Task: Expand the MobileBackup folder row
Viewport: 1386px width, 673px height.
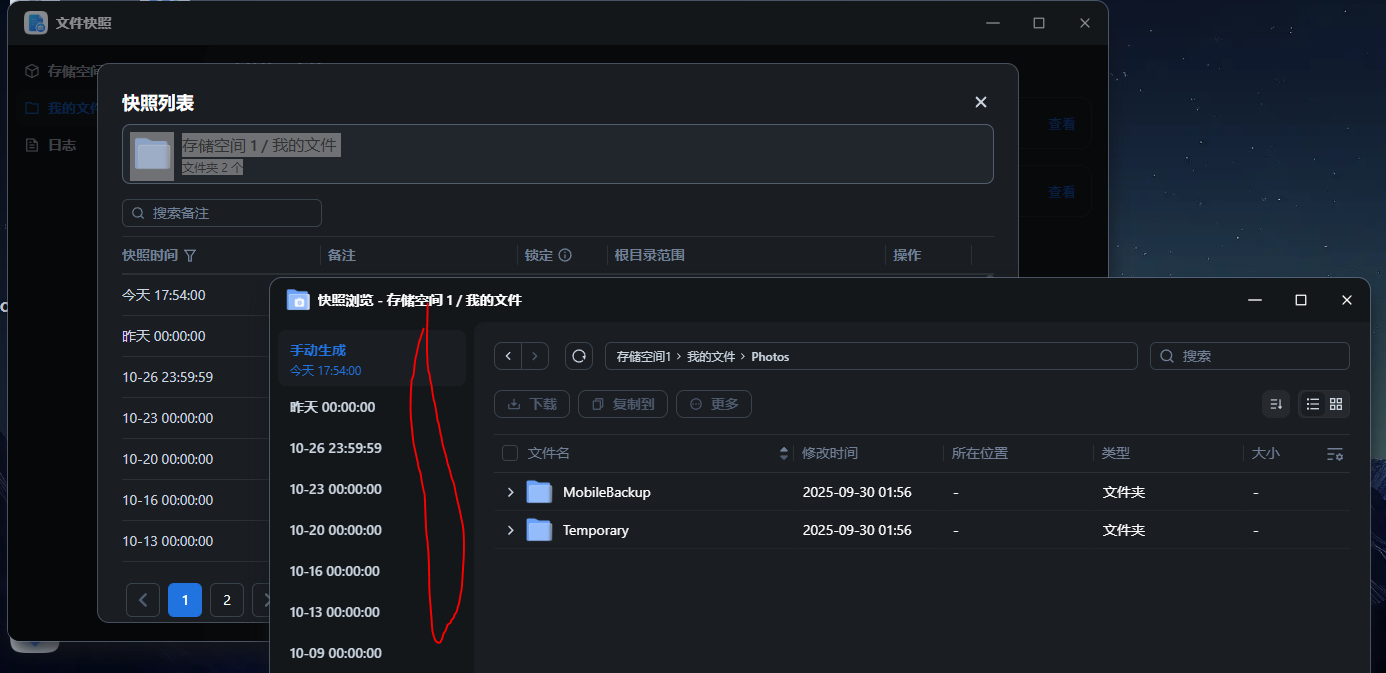Action: 510,492
